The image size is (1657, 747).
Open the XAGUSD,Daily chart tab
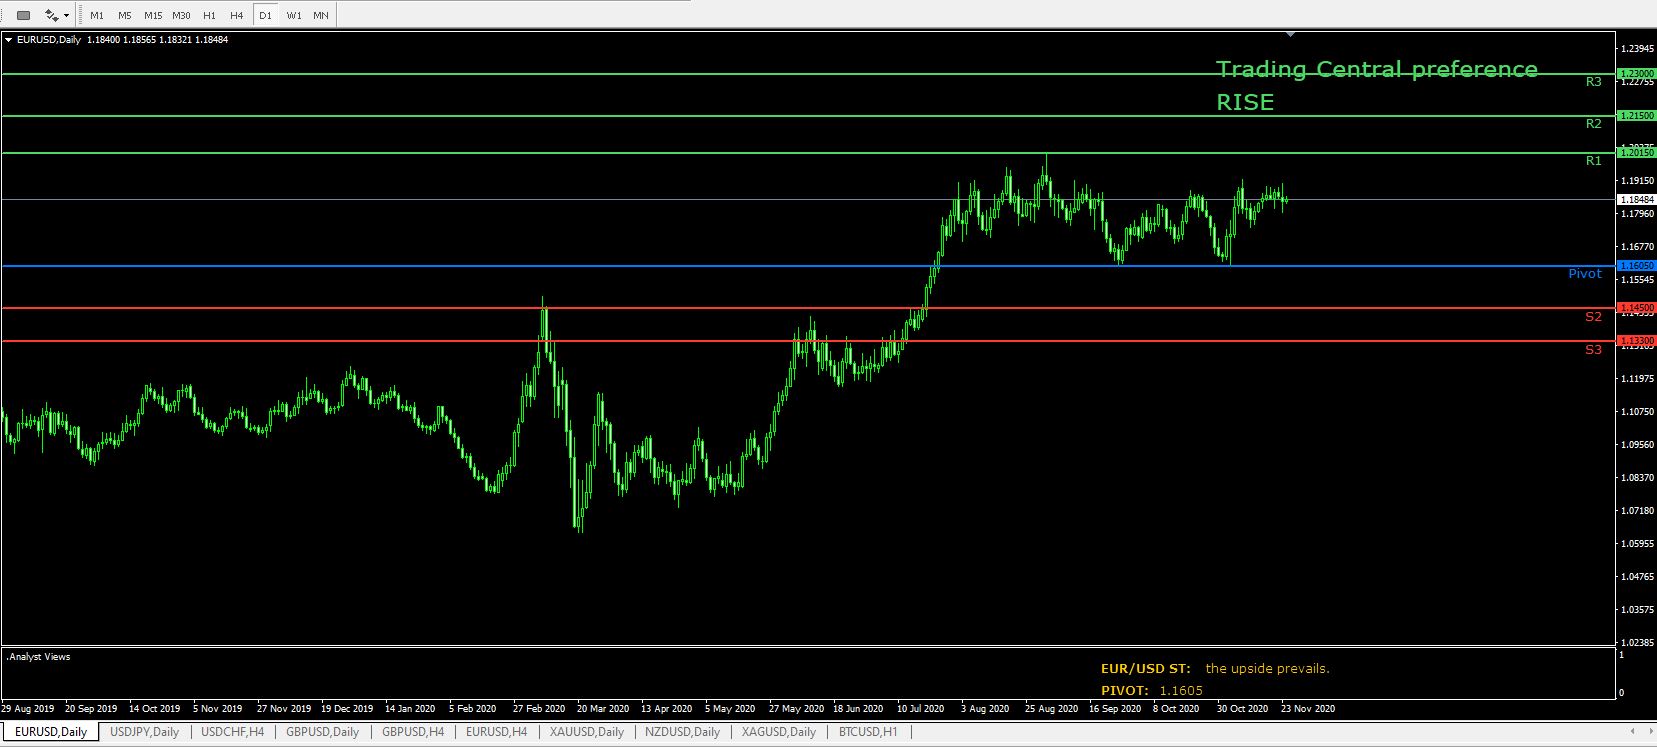779,732
